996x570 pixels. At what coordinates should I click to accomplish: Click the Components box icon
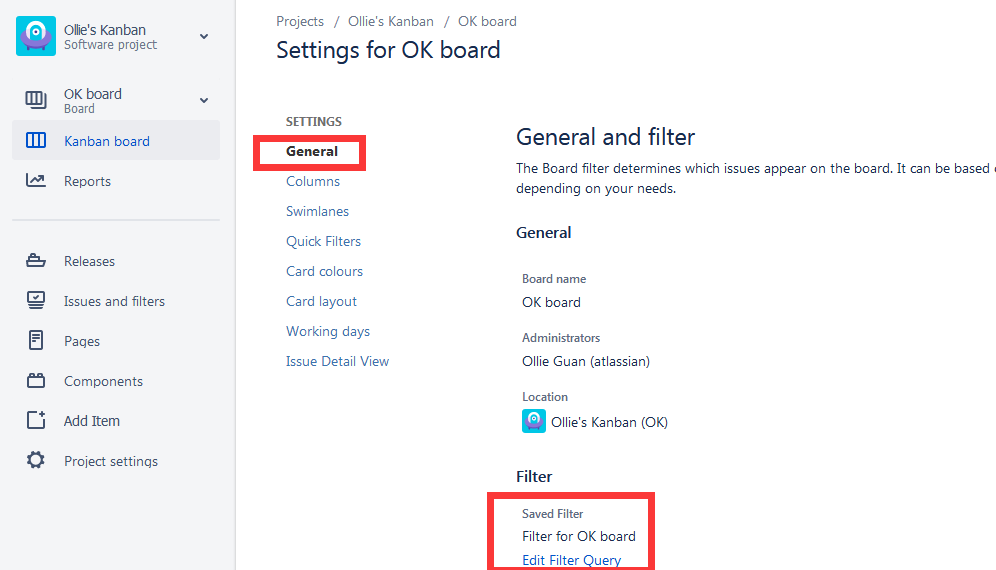(36, 380)
